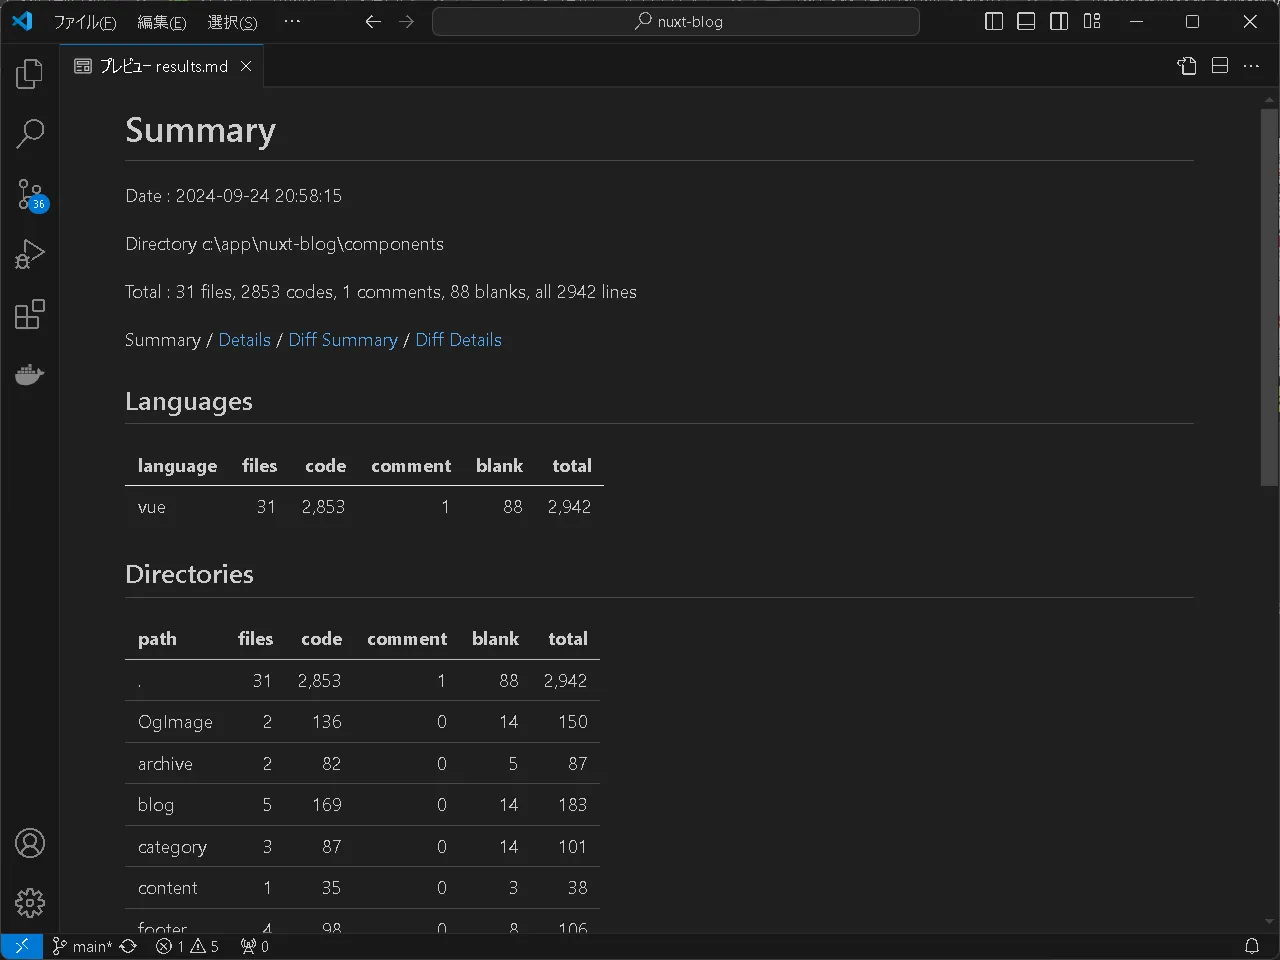Open editor More Actions menu
The height and width of the screenshot is (960, 1280).
(1252, 66)
